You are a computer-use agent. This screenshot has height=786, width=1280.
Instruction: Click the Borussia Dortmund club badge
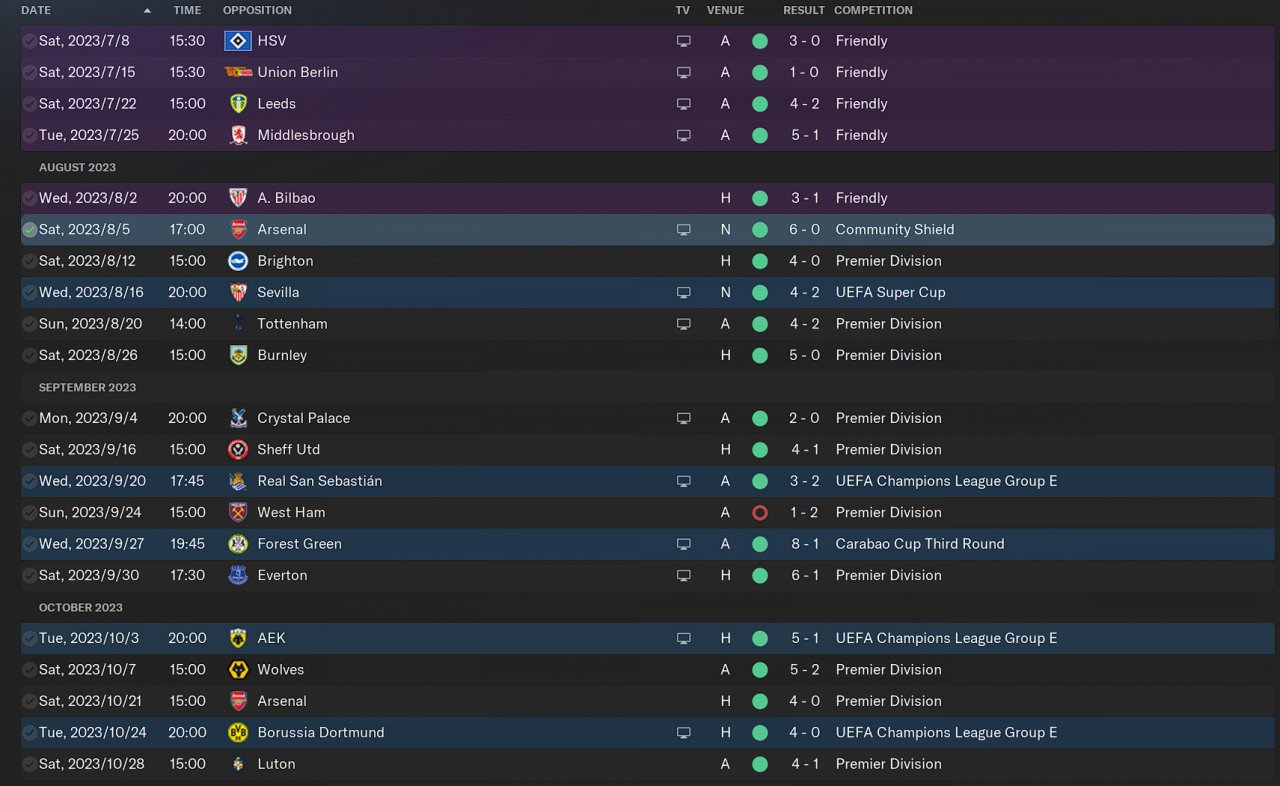tap(238, 732)
